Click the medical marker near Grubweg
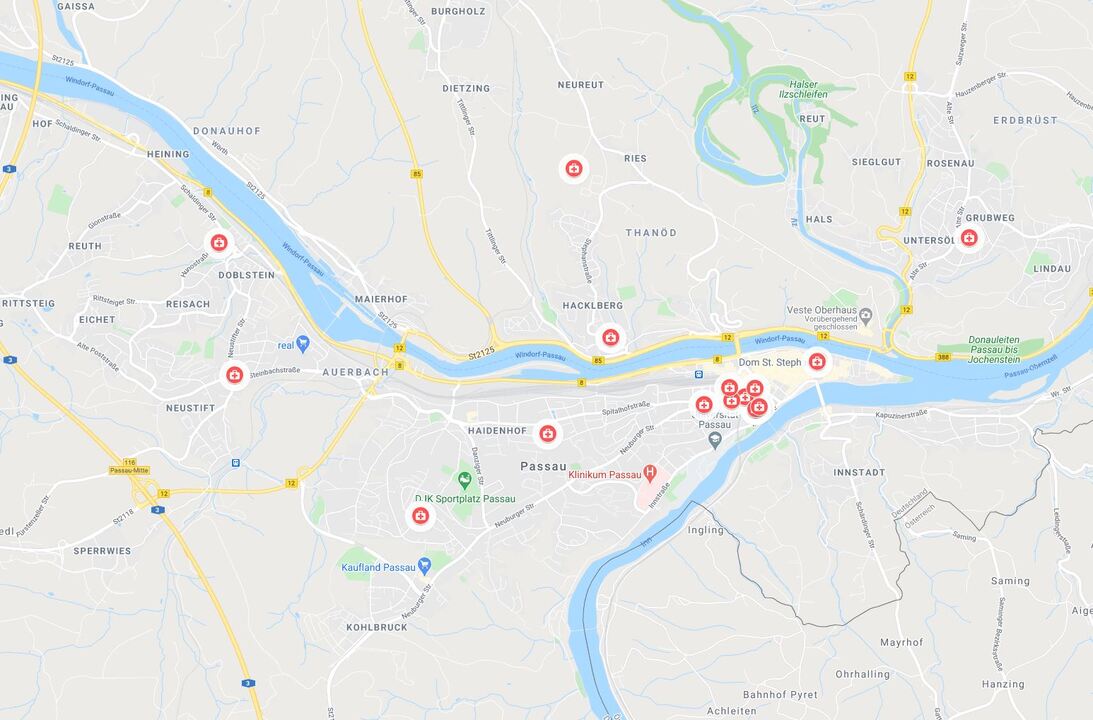This screenshot has width=1093, height=720. [969, 238]
